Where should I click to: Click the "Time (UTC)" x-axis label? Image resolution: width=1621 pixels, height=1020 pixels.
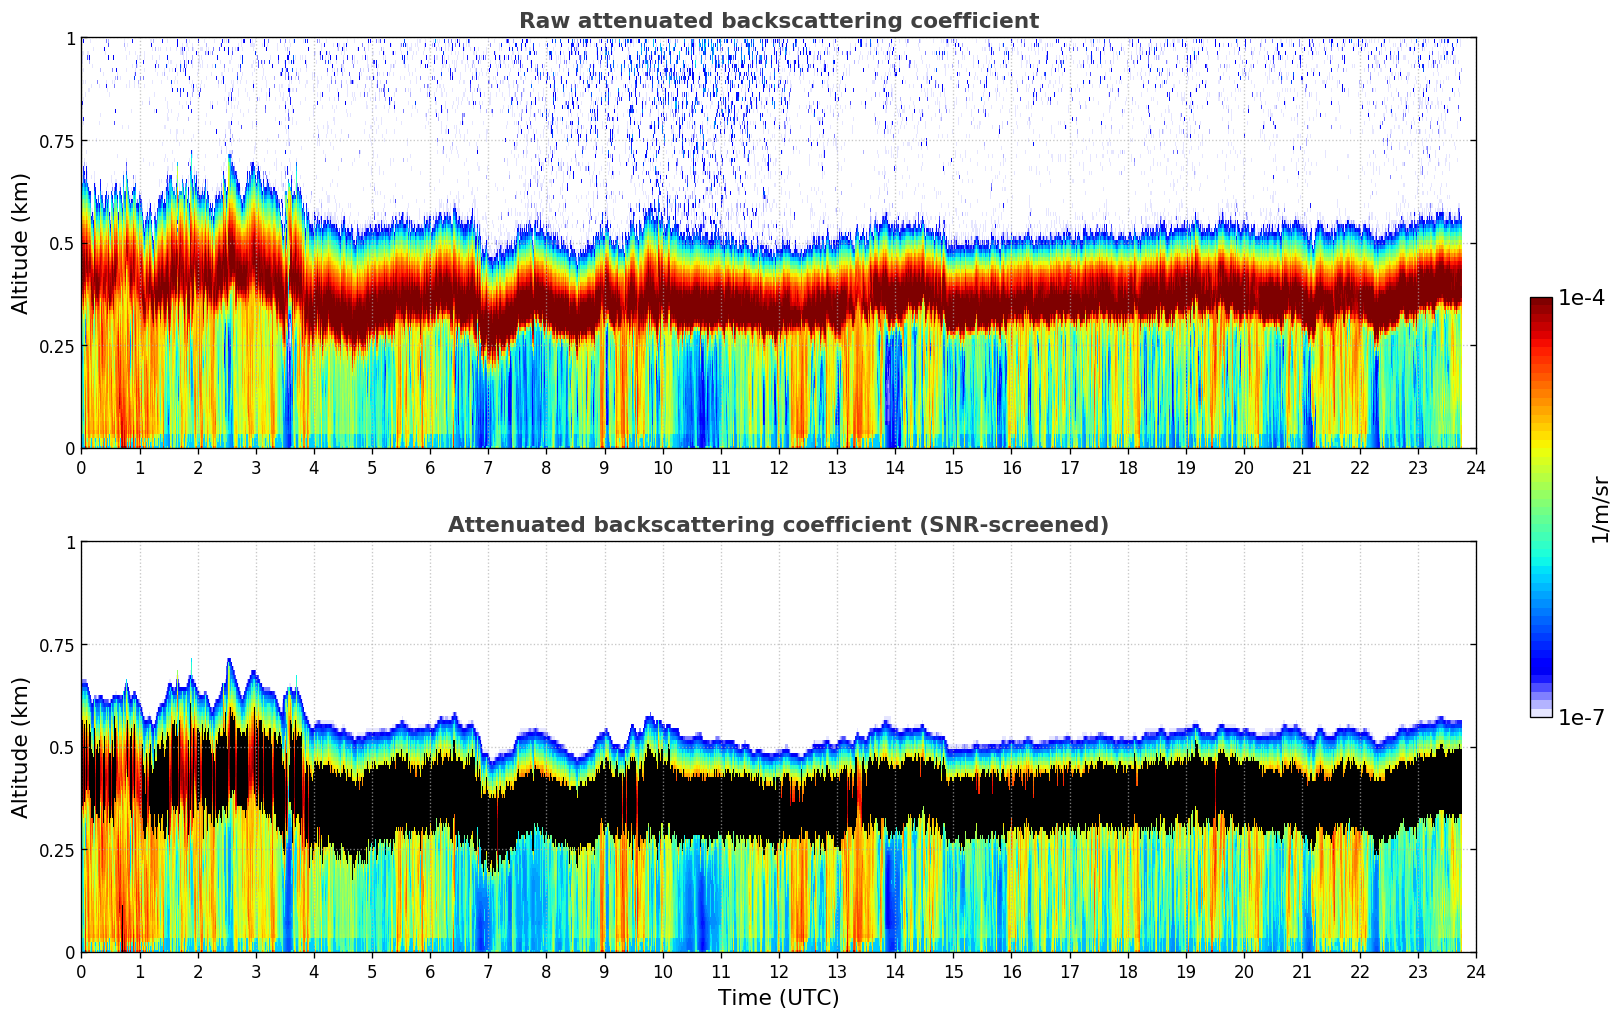click(778, 998)
